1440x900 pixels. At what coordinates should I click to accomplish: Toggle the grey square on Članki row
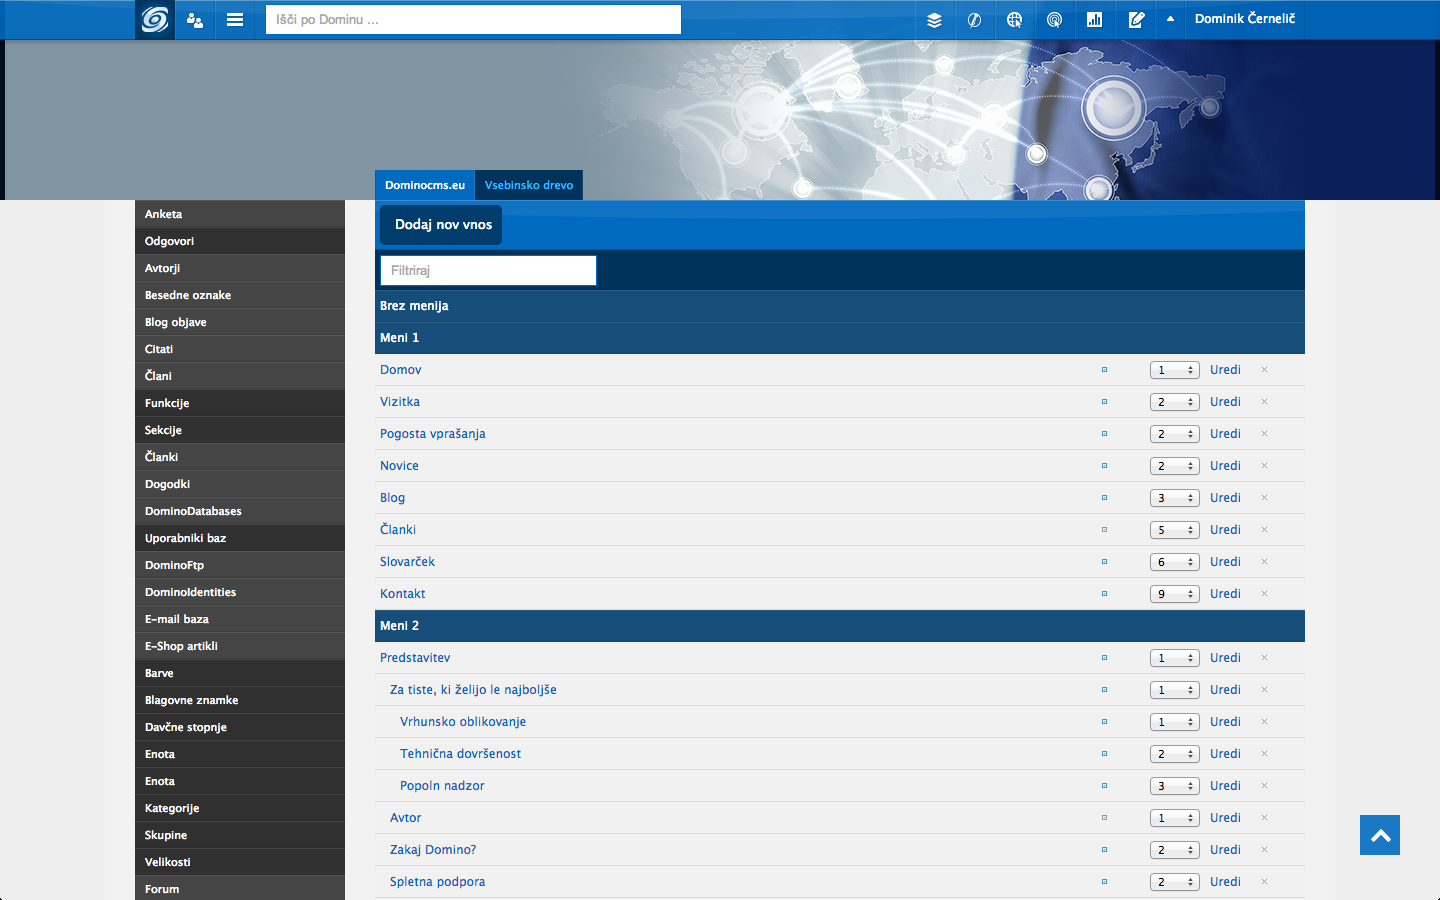click(x=1104, y=530)
